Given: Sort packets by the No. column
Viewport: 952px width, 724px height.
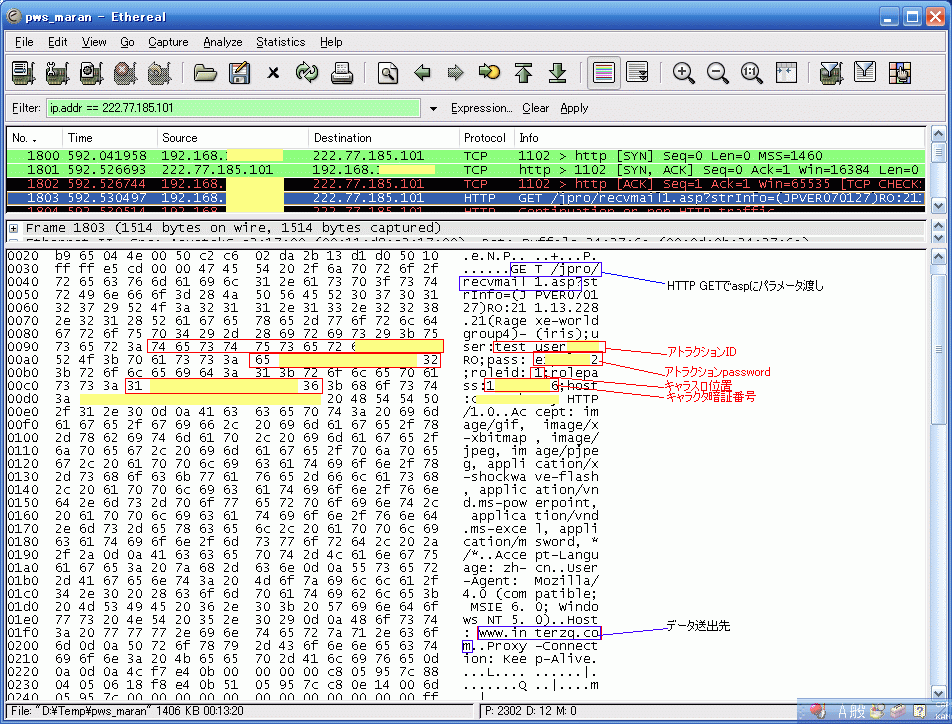Looking at the screenshot, I should (x=34, y=138).
